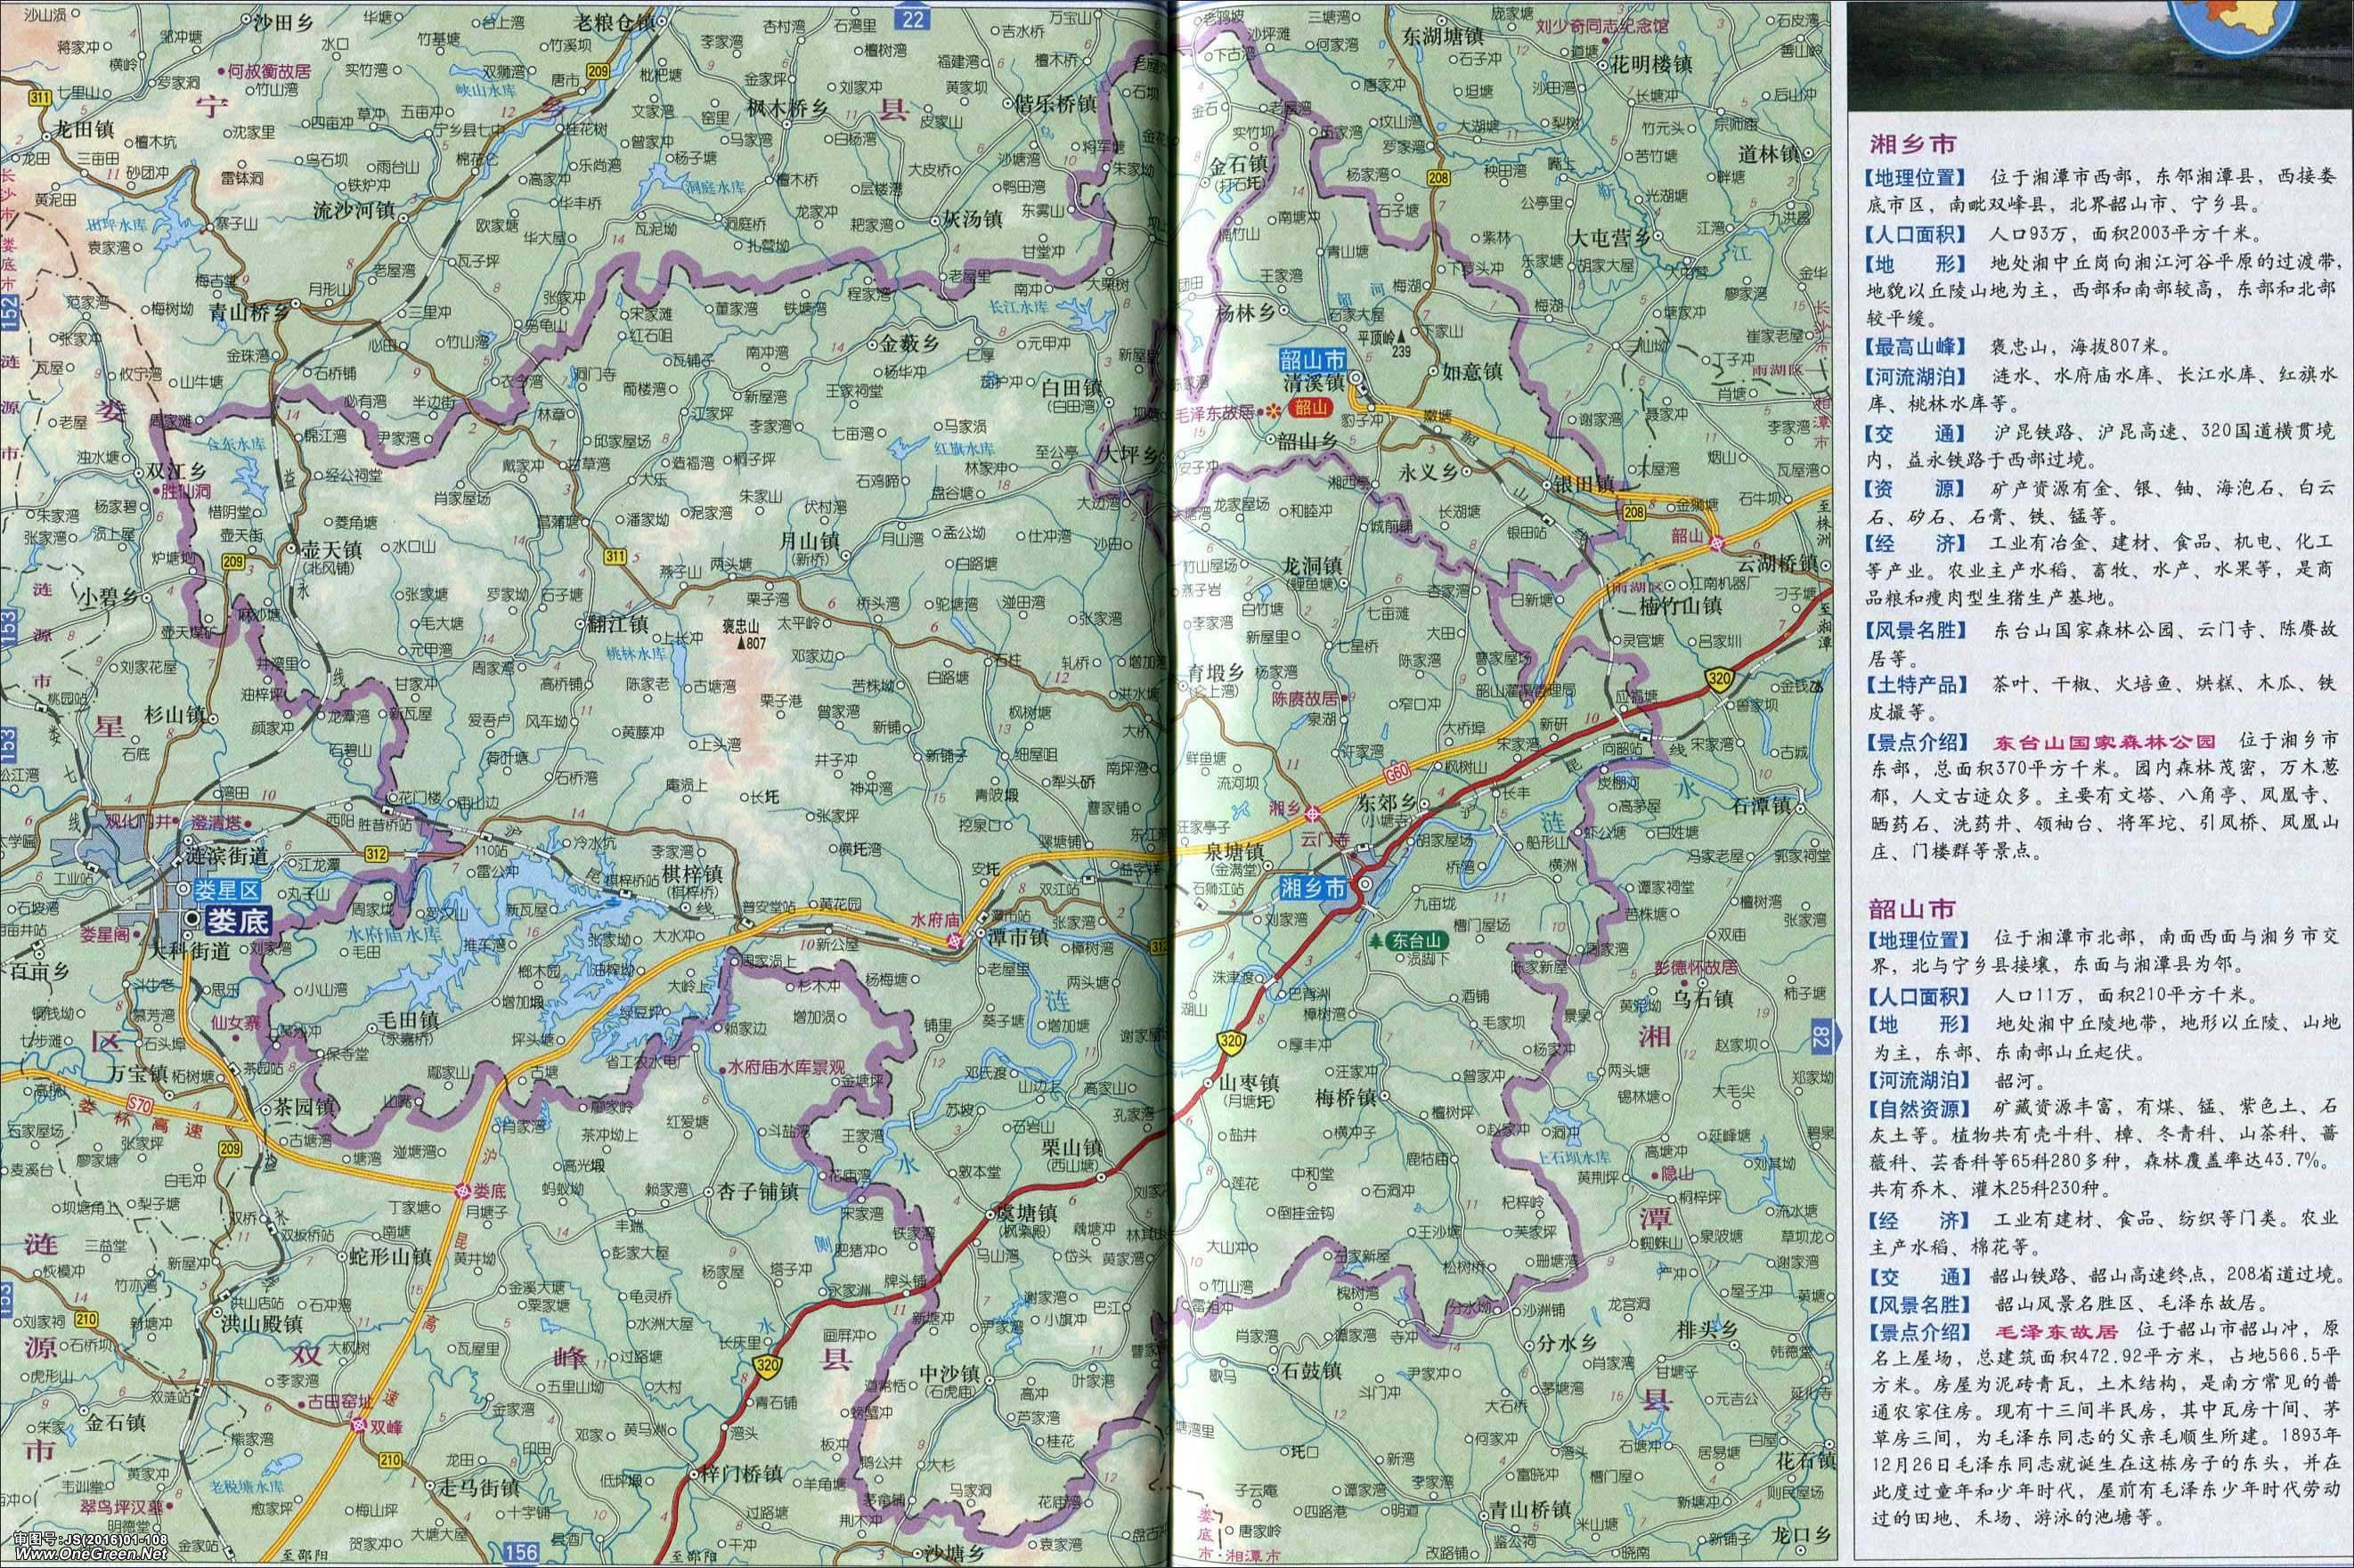The height and width of the screenshot is (1568, 2354).
Task: Select the blue 韶山市 city label
Action: (x=1313, y=360)
